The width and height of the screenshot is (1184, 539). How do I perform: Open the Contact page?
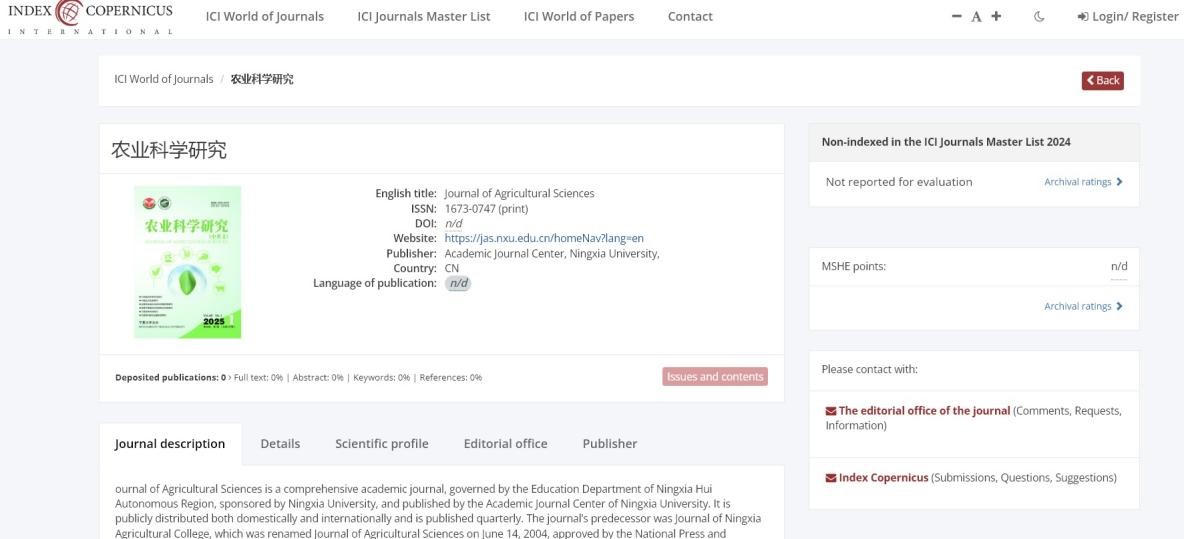[690, 17]
